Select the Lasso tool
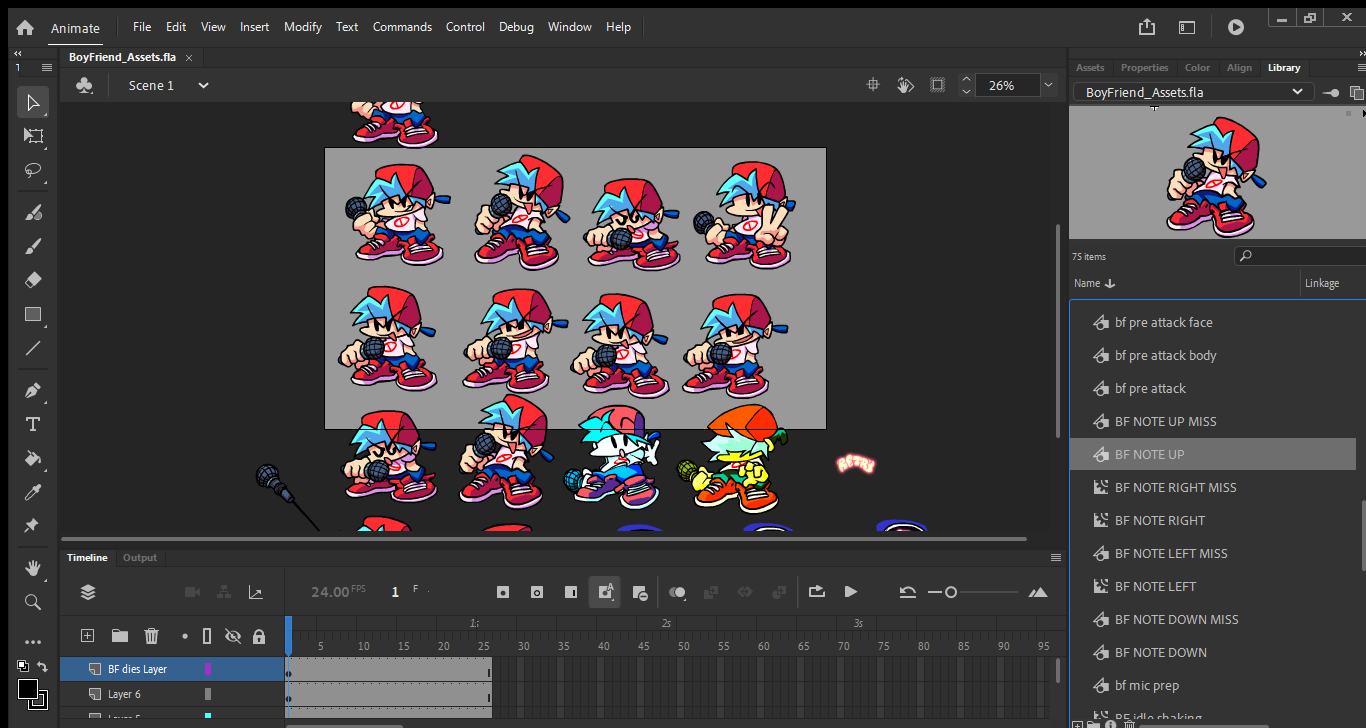The image size is (1366, 728). pyautogui.click(x=33, y=170)
